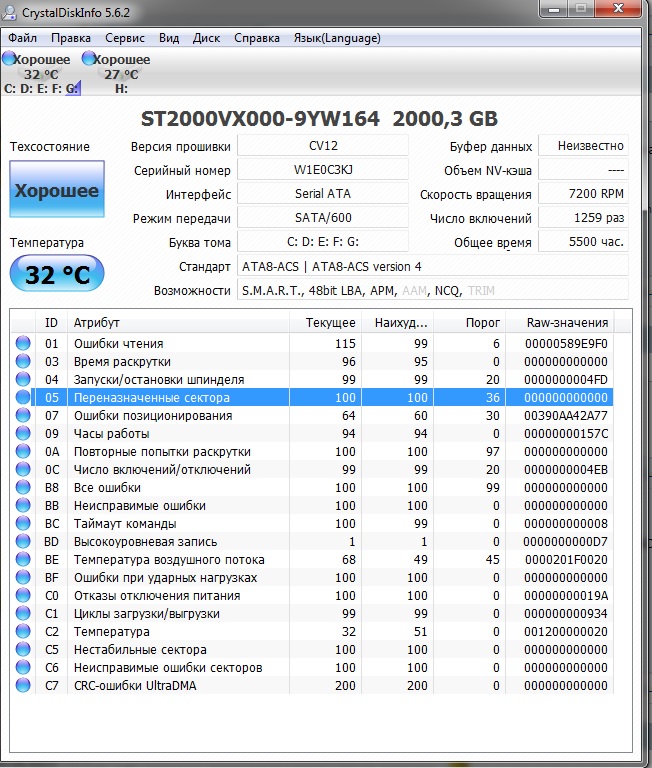Click status icon of row BB Неисправимые ошибки

pos(23,505)
